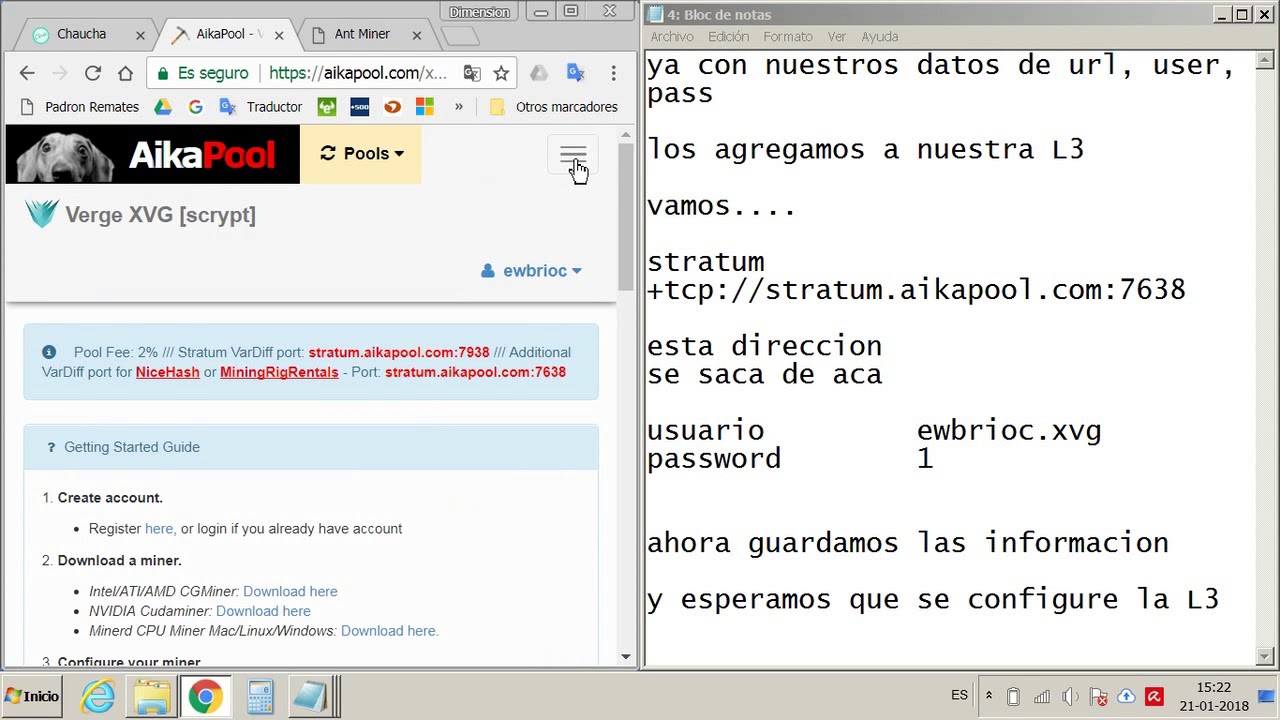Open Archivo menu in Bloc de notas
This screenshot has height=720, width=1280.
pyautogui.click(x=672, y=36)
